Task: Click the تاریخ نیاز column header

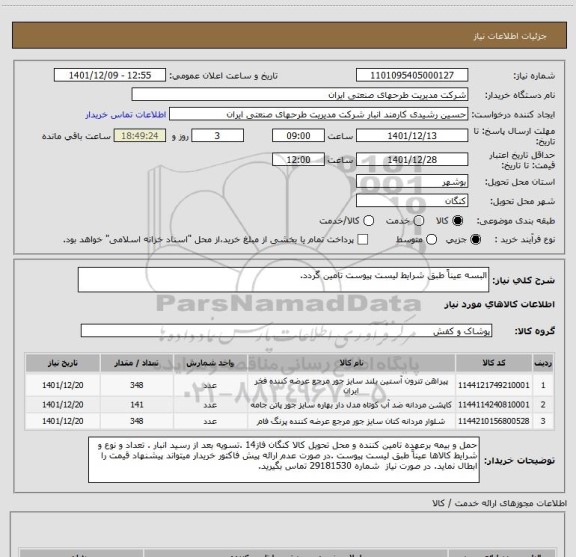Action: coord(62,363)
